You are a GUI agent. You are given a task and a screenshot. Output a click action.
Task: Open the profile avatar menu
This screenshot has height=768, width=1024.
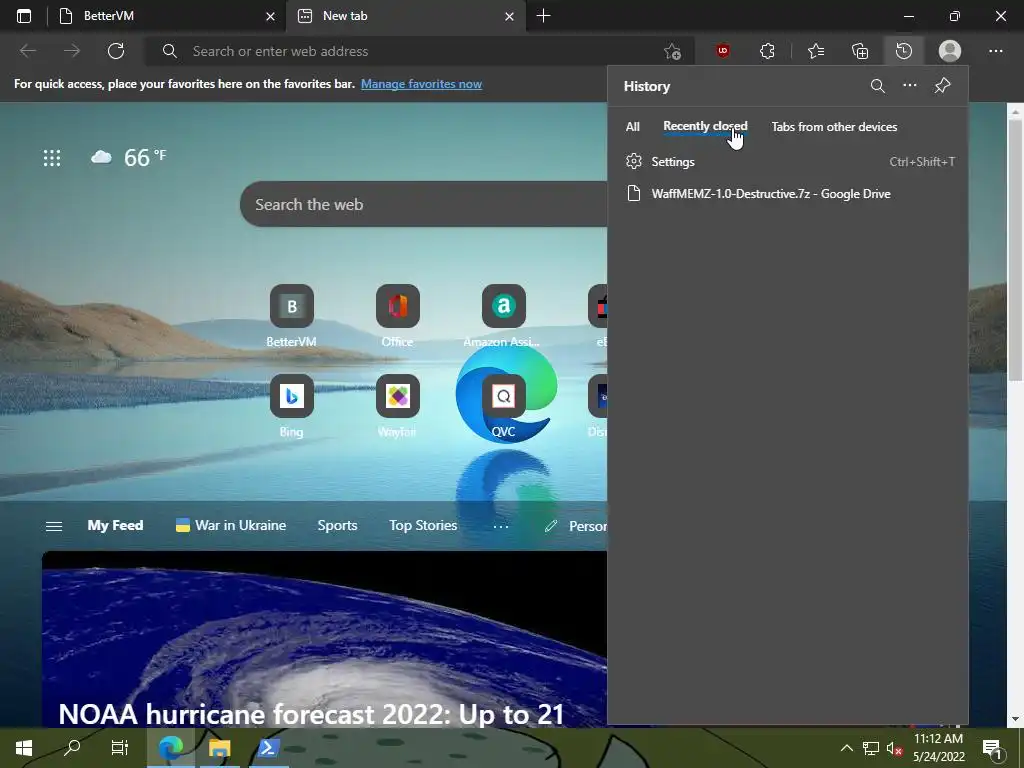pyautogui.click(x=950, y=51)
